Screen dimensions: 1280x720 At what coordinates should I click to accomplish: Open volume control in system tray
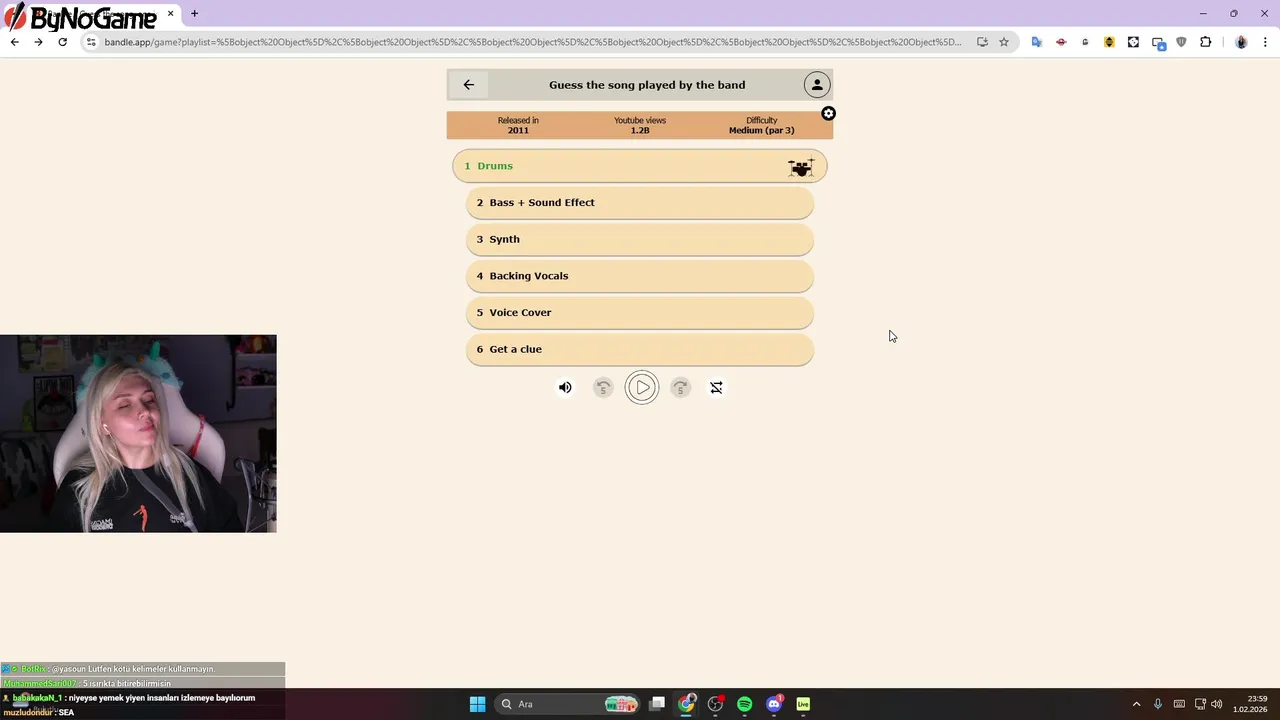[1217, 704]
